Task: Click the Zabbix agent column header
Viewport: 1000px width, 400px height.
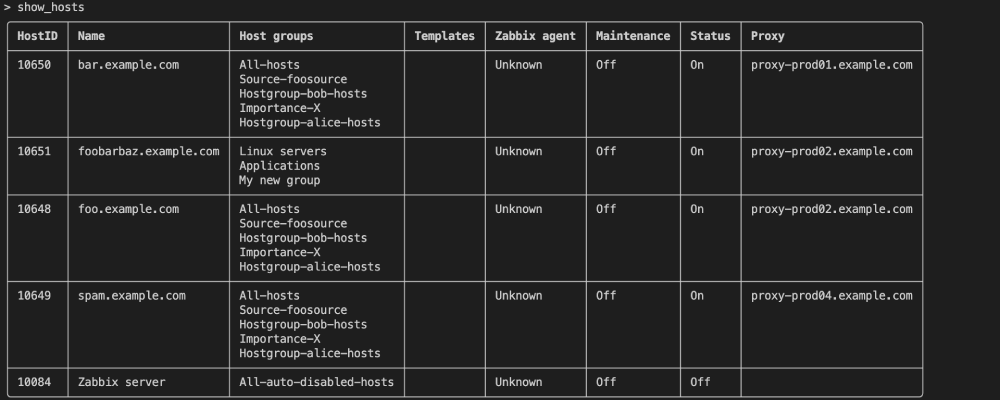Action: point(535,36)
